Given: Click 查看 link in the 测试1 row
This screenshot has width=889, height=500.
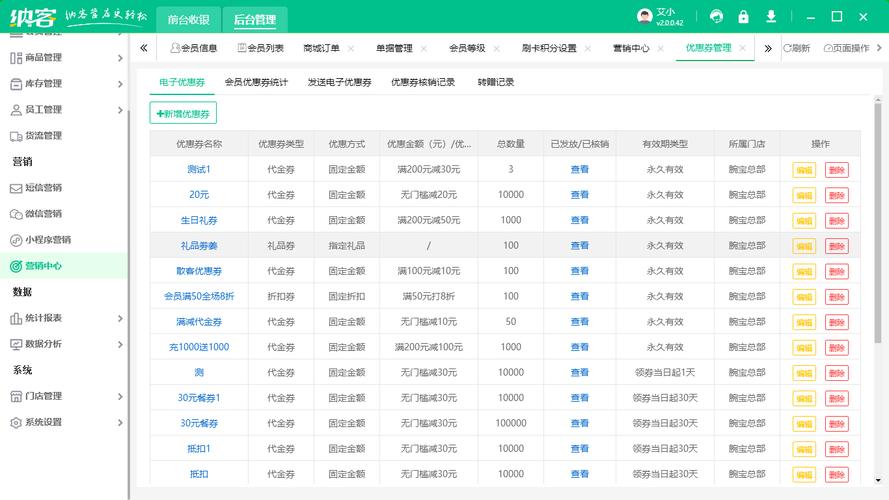Looking at the screenshot, I should (580, 170).
